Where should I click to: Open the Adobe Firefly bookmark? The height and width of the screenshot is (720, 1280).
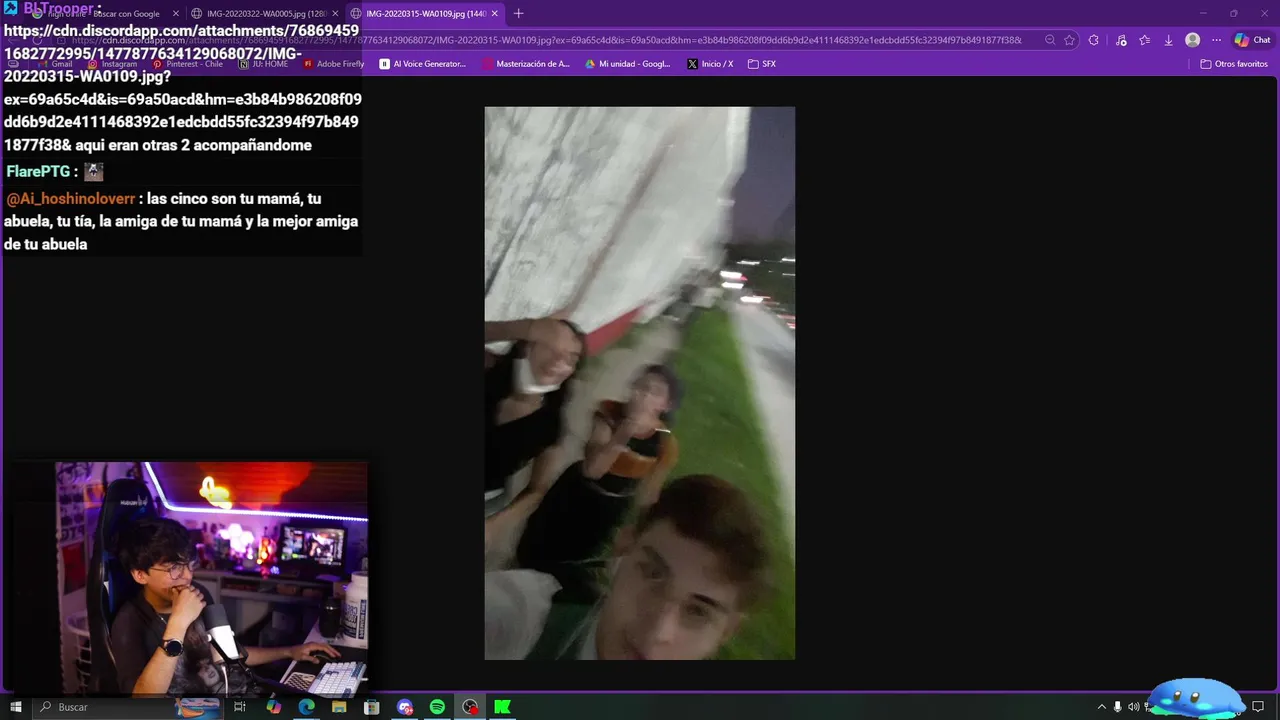(x=334, y=64)
